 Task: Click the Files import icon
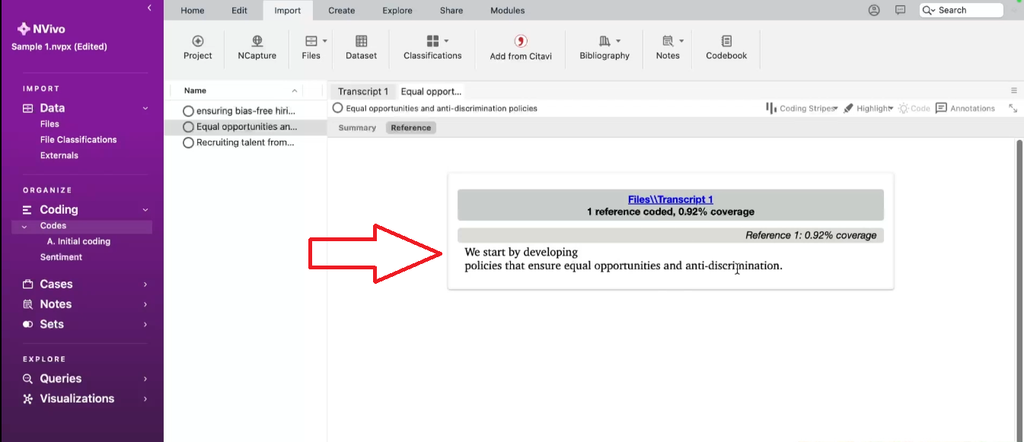coord(311,41)
